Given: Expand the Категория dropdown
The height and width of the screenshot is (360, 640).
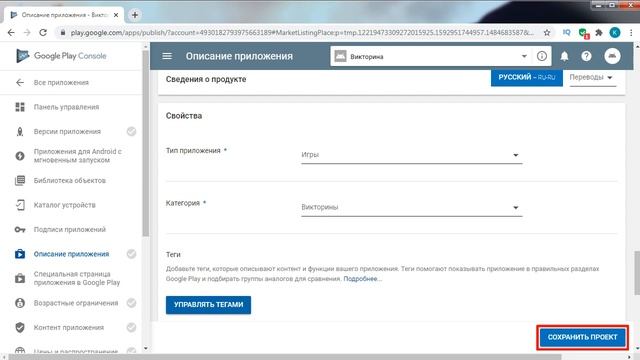Looking at the screenshot, I should click(x=411, y=207).
